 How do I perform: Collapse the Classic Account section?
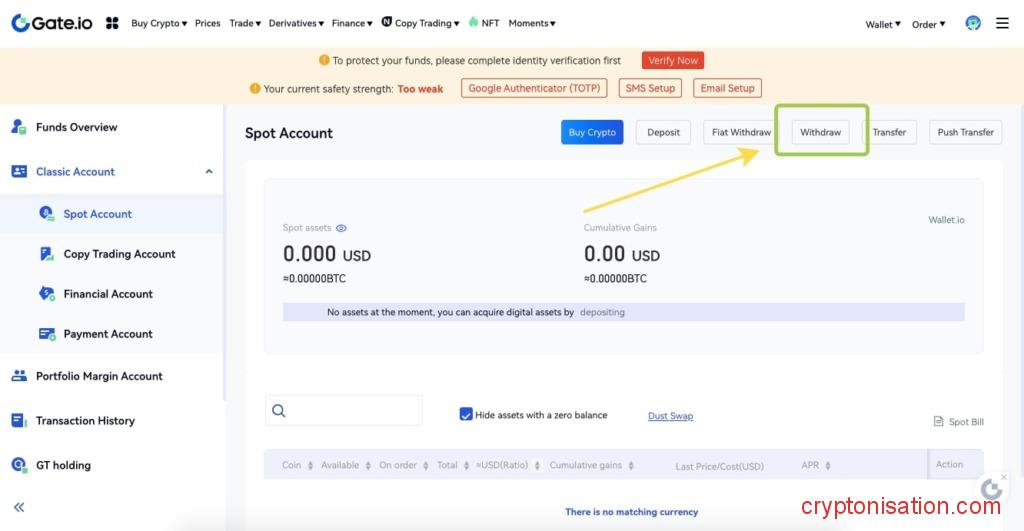pyautogui.click(x=209, y=172)
